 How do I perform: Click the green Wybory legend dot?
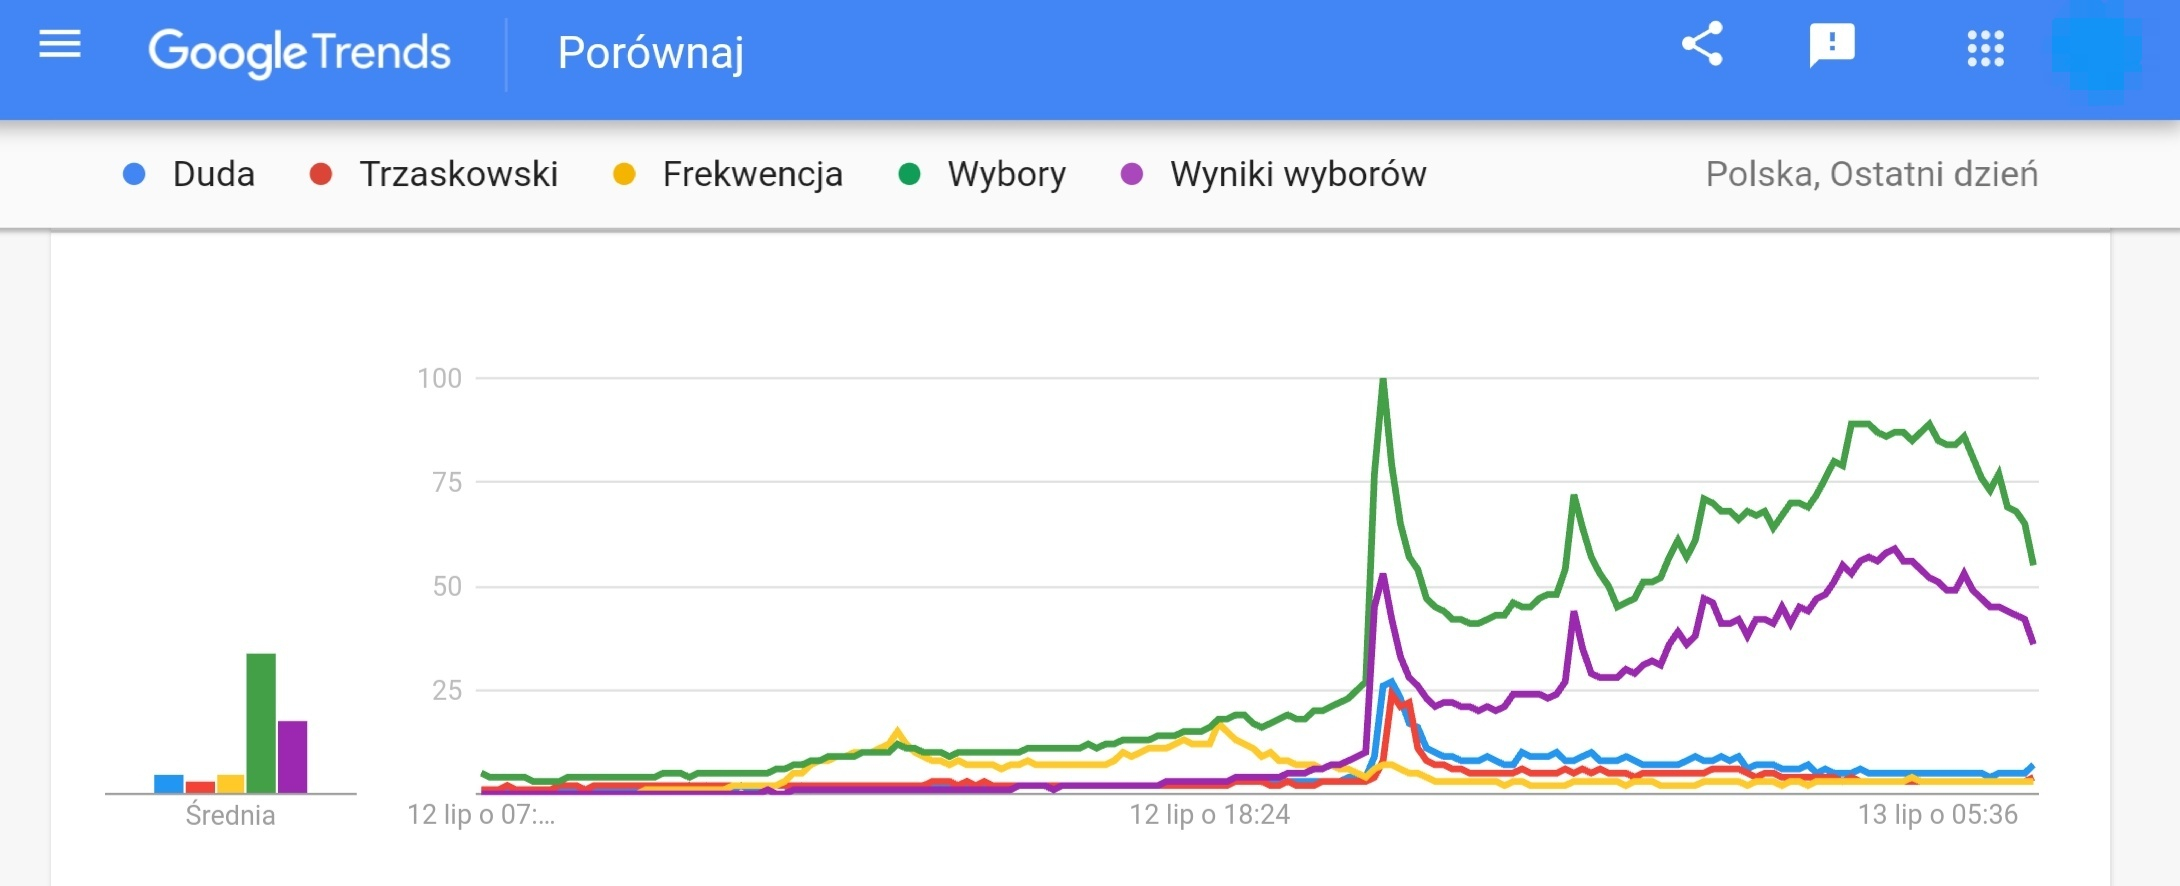[x=909, y=175]
